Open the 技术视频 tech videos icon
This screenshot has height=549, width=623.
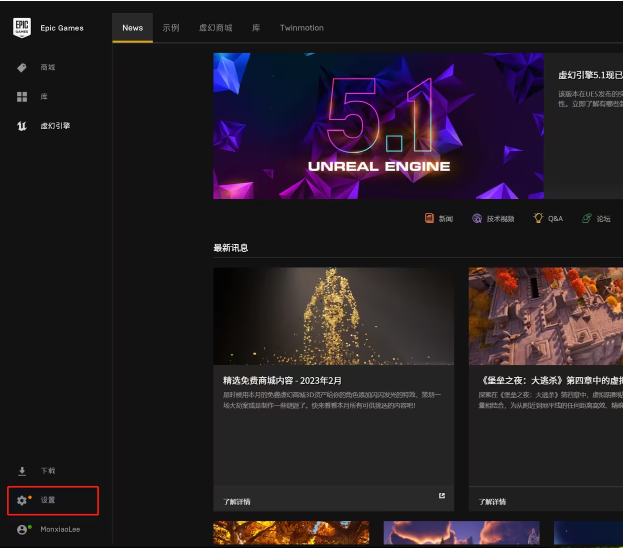[477, 218]
